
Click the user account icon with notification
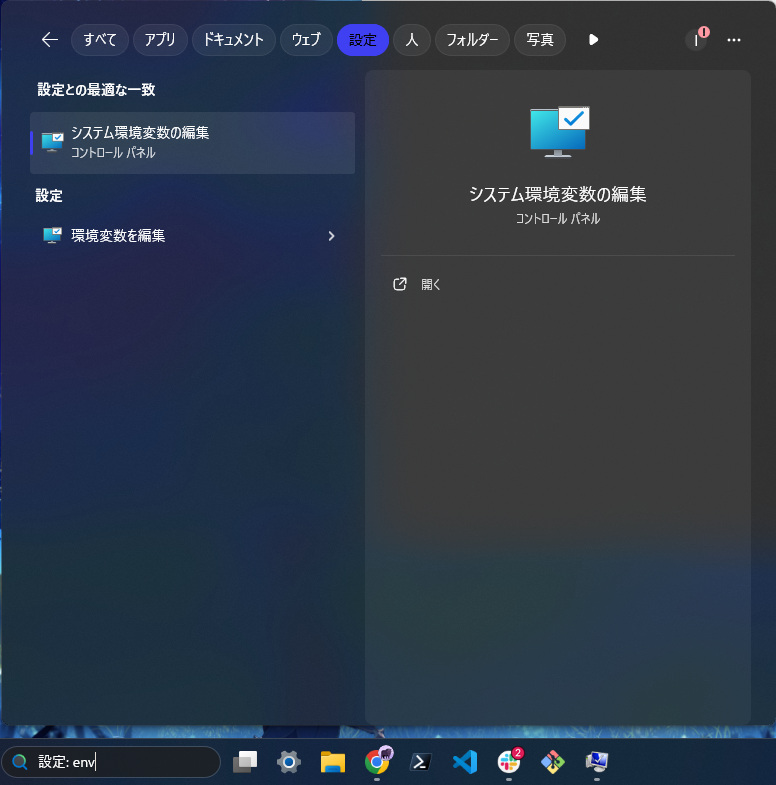click(696, 40)
